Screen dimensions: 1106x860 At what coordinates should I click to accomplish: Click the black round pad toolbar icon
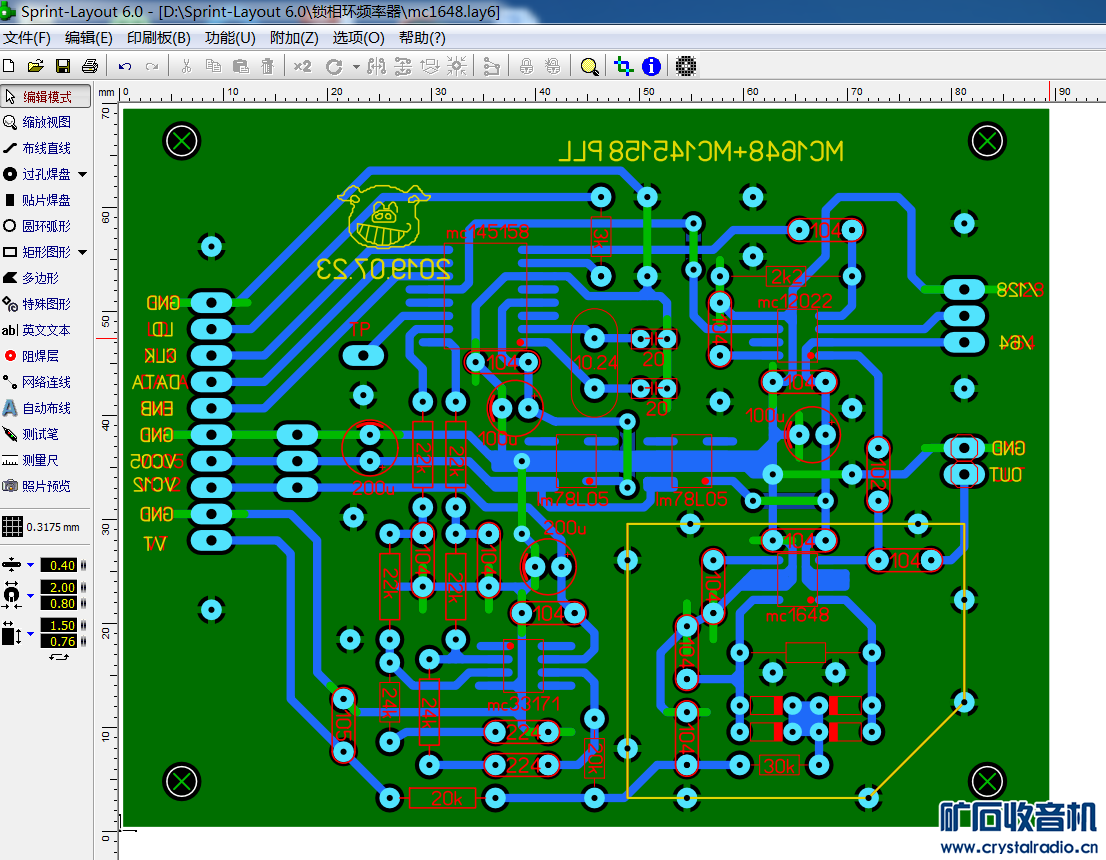686,66
